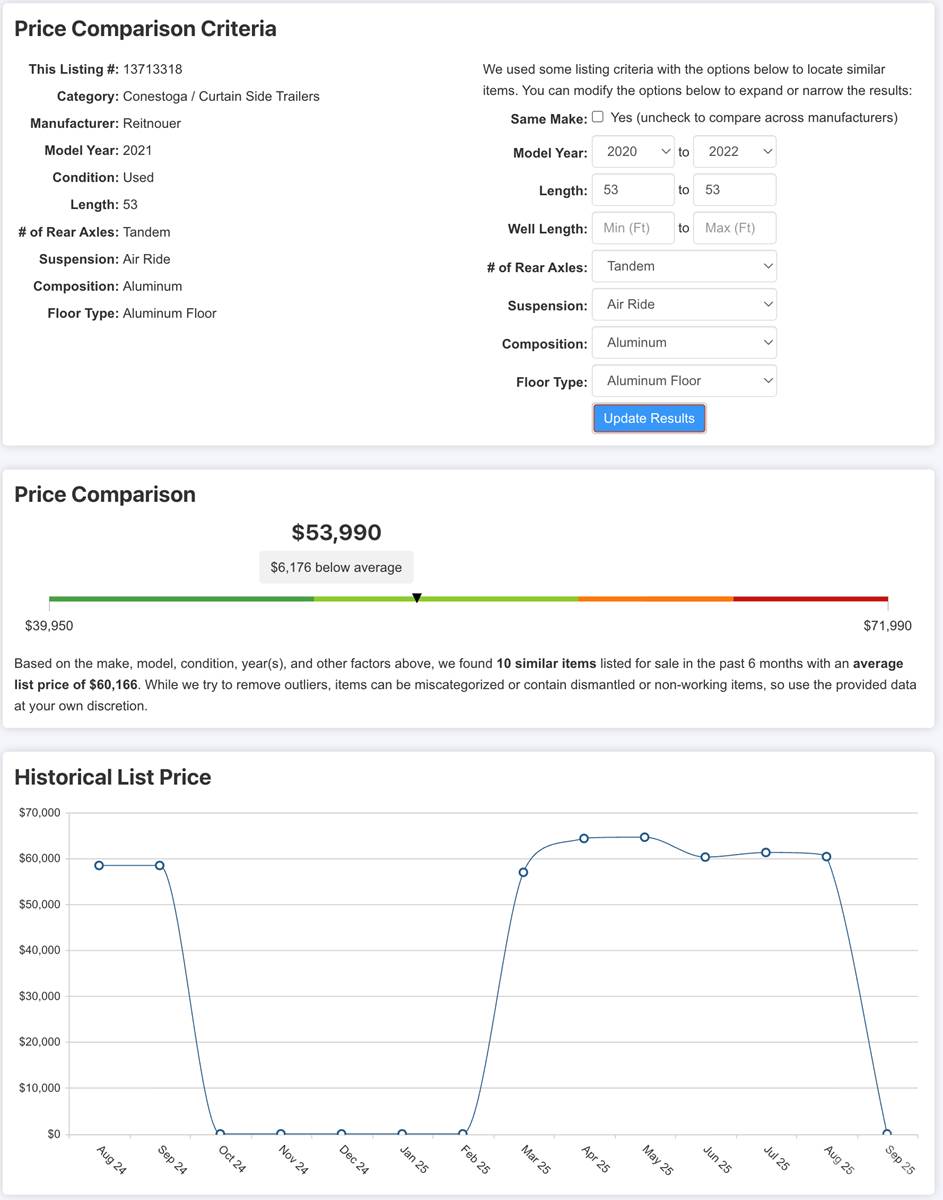Click the Aug 25 data point on chart
Screen dimensions: 943x1200
point(826,856)
